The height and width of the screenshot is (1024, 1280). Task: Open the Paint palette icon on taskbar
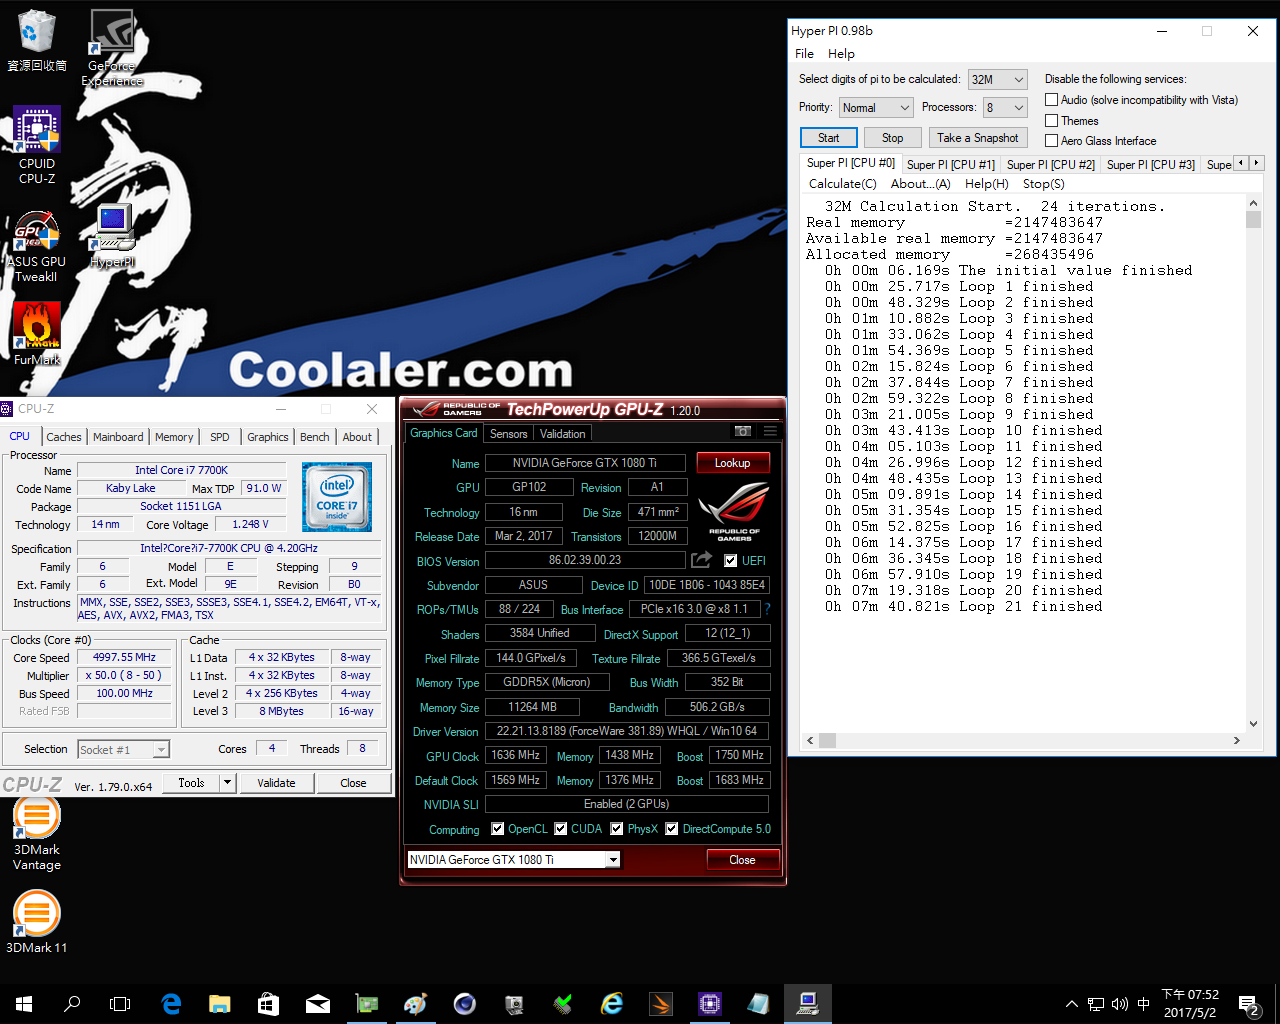[x=416, y=1004]
